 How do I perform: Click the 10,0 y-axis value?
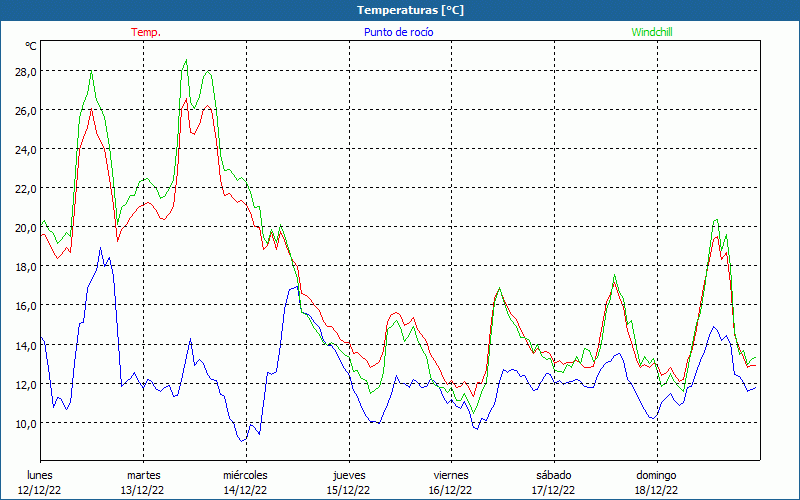click(26, 423)
